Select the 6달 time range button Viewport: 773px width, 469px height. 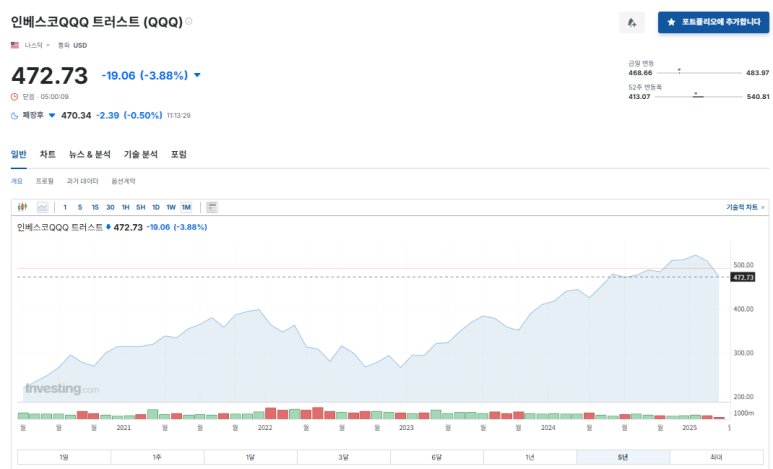tap(436, 457)
